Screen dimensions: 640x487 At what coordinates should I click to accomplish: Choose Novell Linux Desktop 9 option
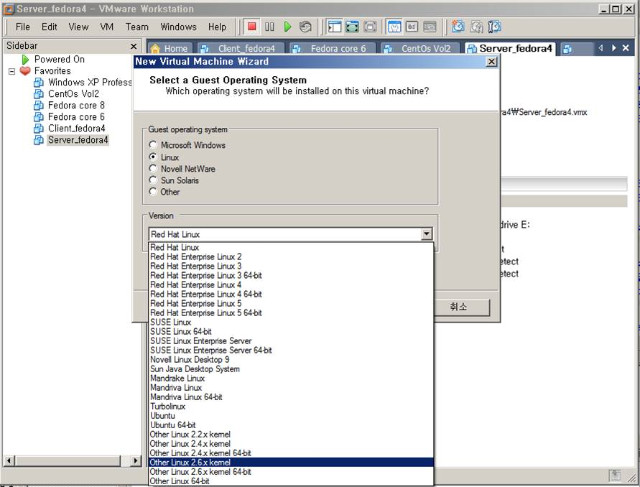(291, 360)
